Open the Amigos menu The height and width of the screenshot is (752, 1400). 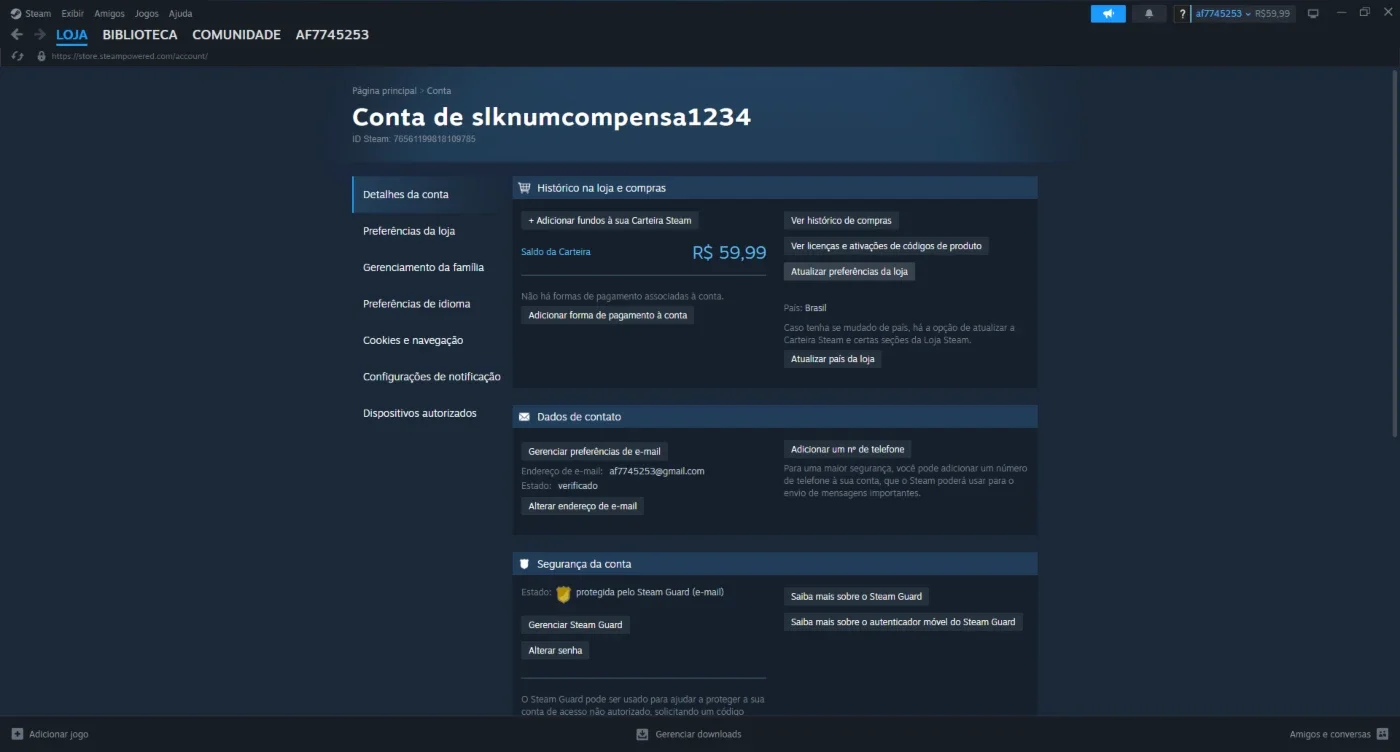(x=109, y=14)
